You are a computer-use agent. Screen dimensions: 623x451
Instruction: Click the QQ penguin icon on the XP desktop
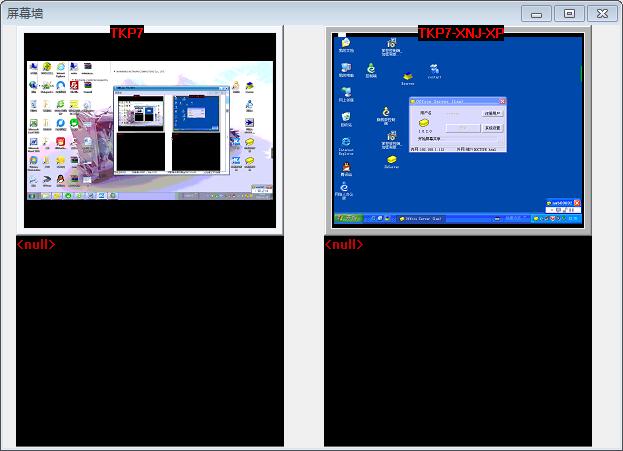[x=346, y=169]
